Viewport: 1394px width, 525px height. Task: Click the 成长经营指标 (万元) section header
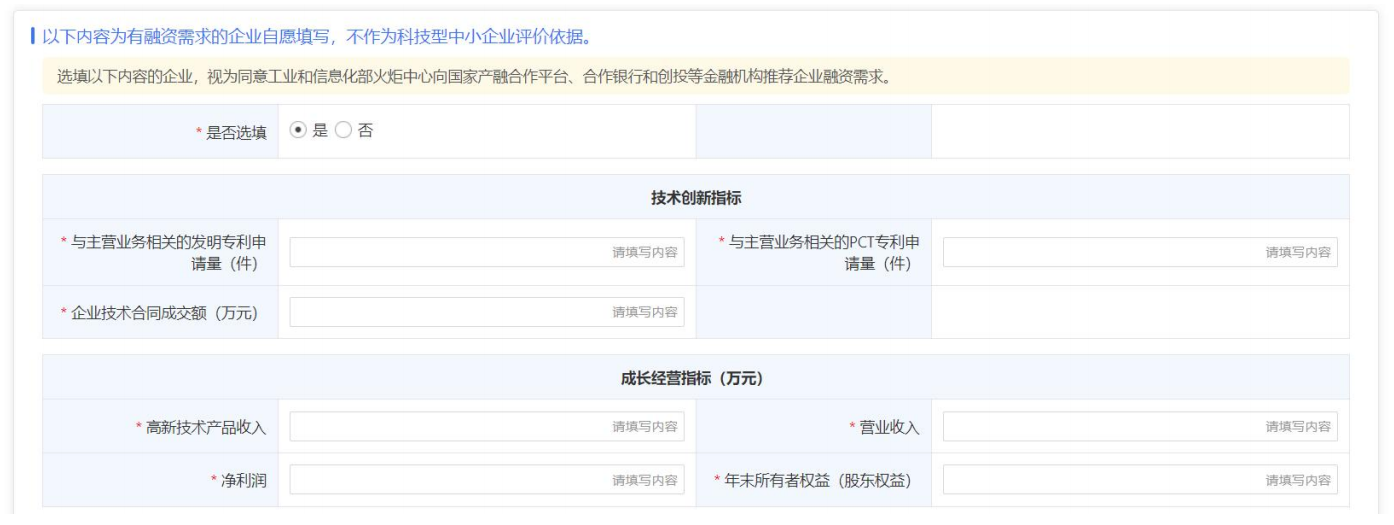[695, 378]
